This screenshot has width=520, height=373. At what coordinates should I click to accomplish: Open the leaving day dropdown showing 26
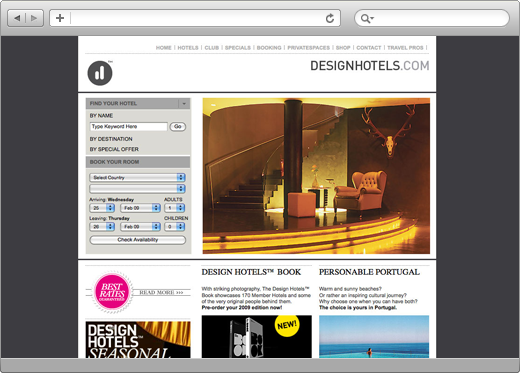(102, 227)
